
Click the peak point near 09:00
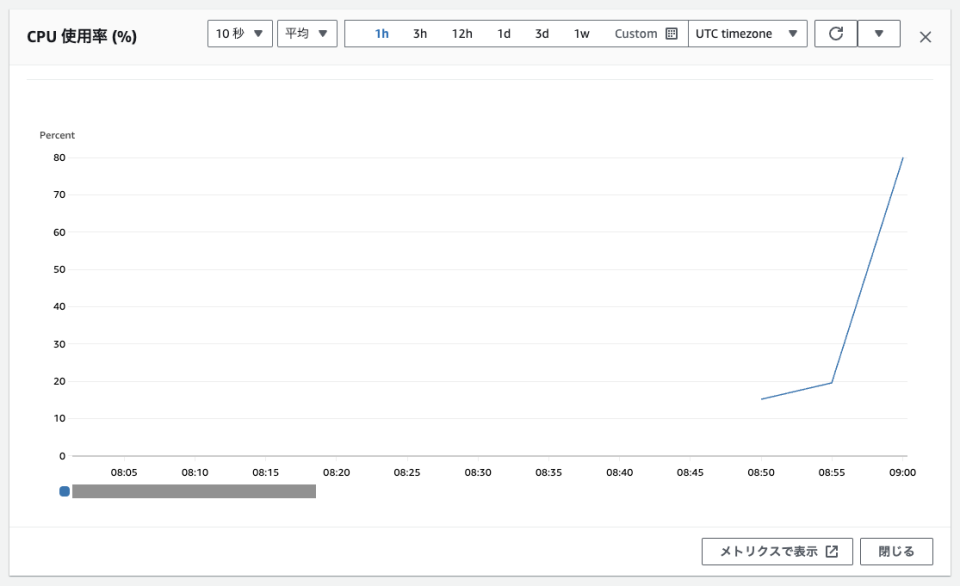[903, 158]
